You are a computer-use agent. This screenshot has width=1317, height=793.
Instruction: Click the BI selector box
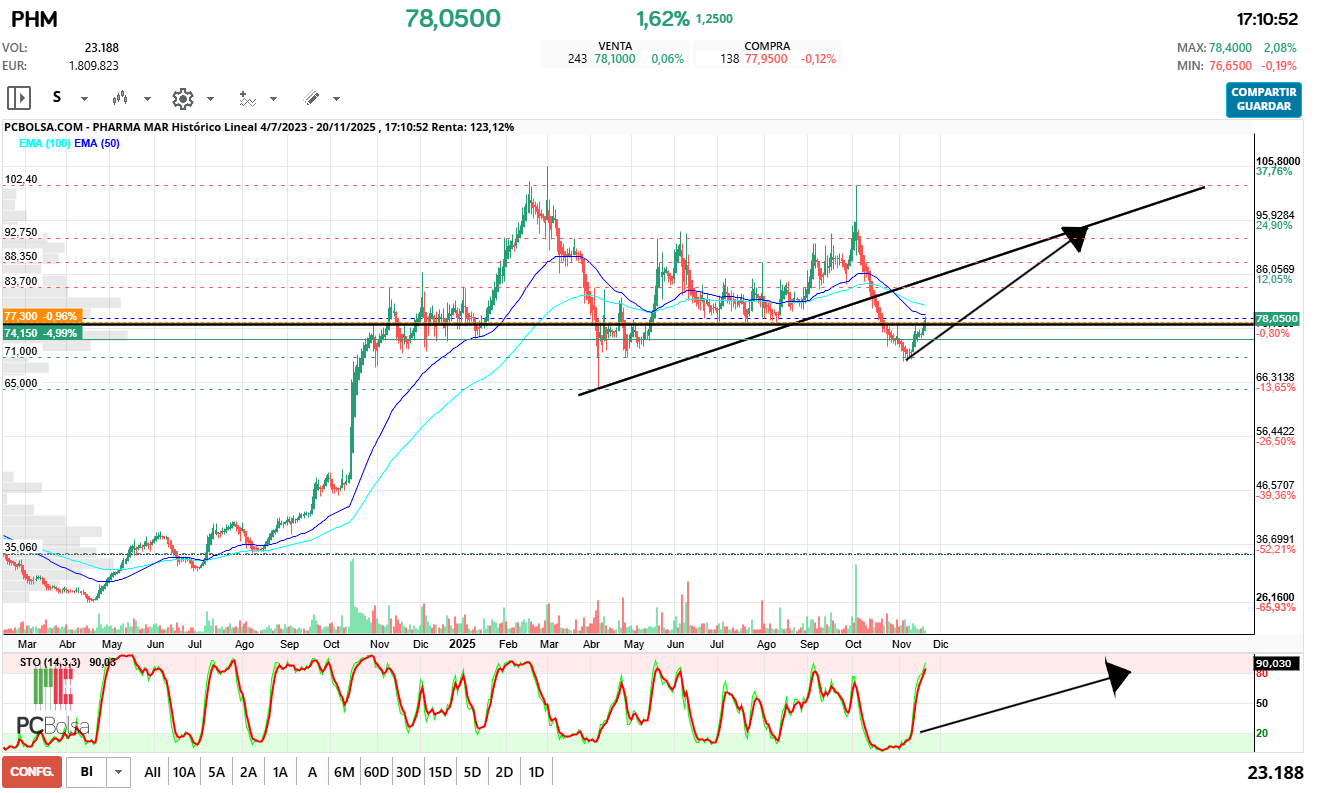tap(87, 772)
